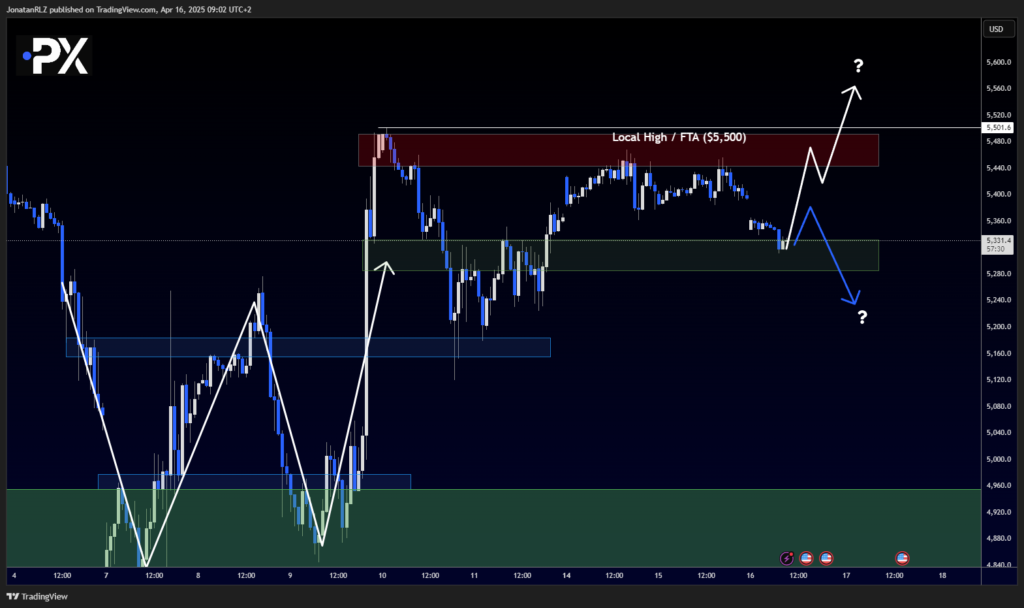Click date 9 on the time axis

290,575
